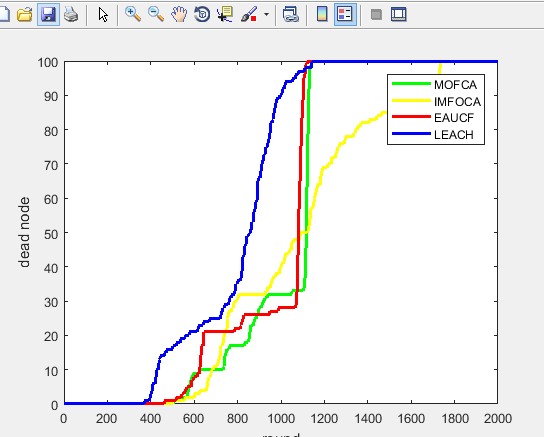
Task: Print the figure using the printer icon
Action: (71, 15)
